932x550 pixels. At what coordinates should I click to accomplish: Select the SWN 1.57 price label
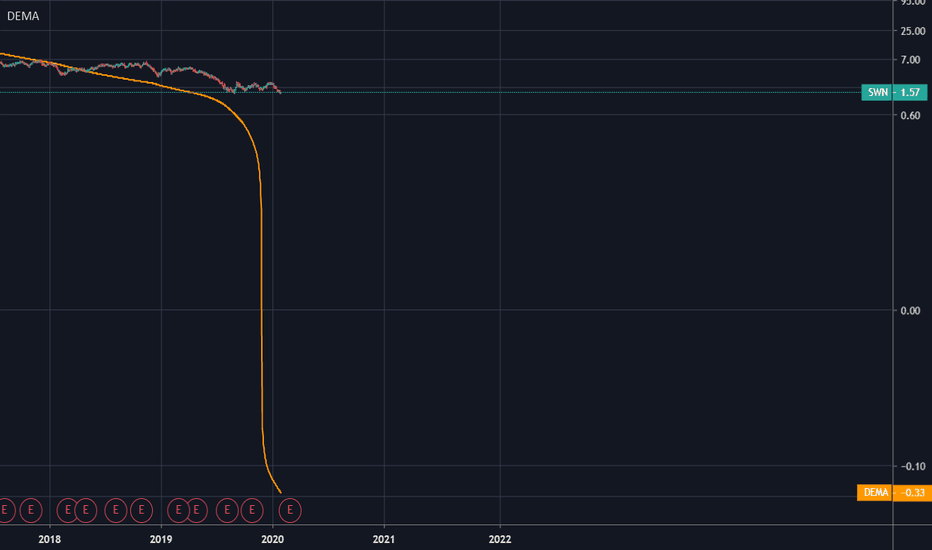point(894,92)
